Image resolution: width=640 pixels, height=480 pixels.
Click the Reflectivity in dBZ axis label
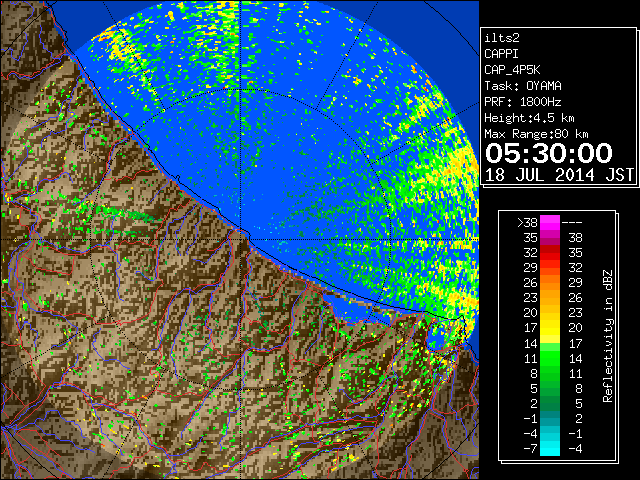607,336
